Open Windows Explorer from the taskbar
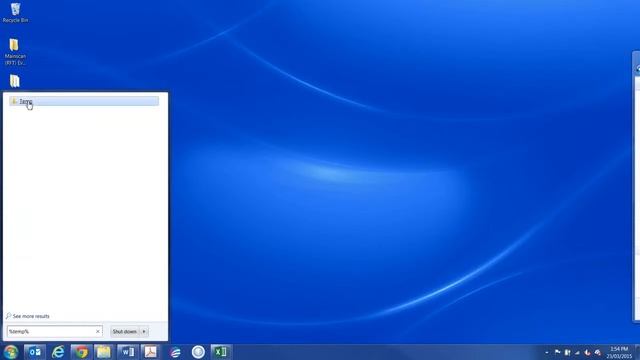This screenshot has width=640, height=360. [104, 352]
